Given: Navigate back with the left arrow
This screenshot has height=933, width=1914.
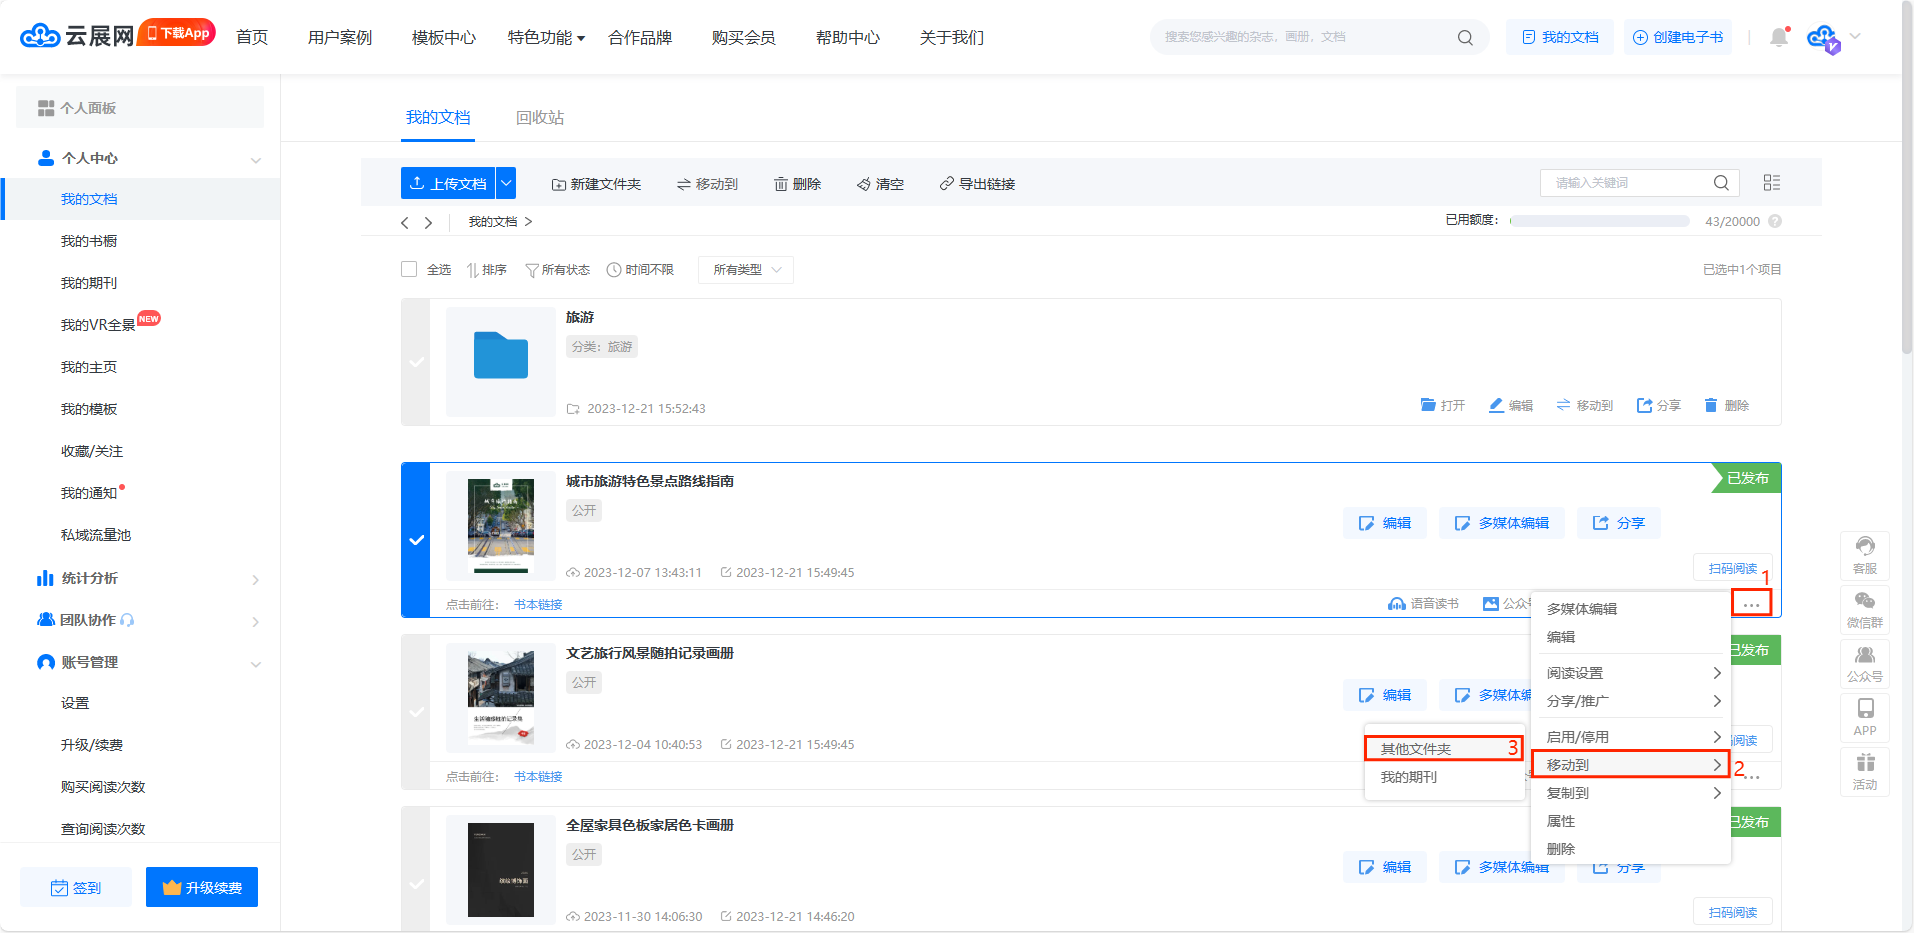Looking at the screenshot, I should 405,222.
